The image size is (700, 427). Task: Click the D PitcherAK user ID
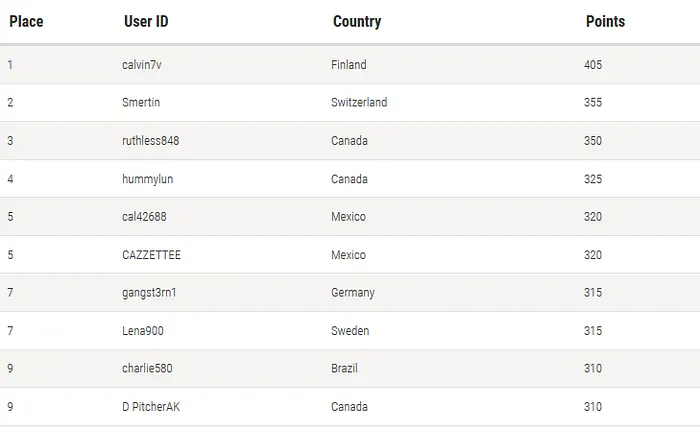click(151, 407)
